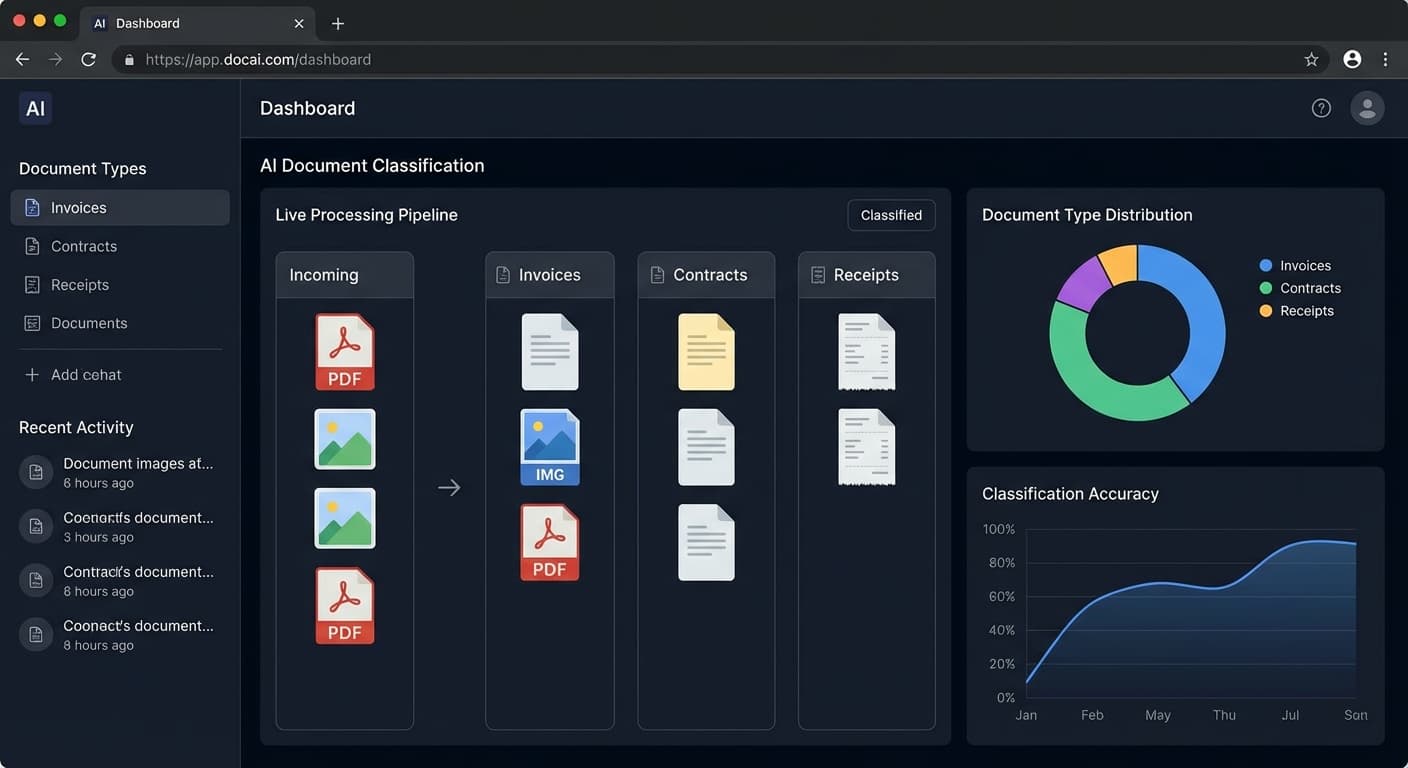The width and height of the screenshot is (1408, 768).
Task: Select the top receipt icon in Receipts column
Action: [866, 352]
